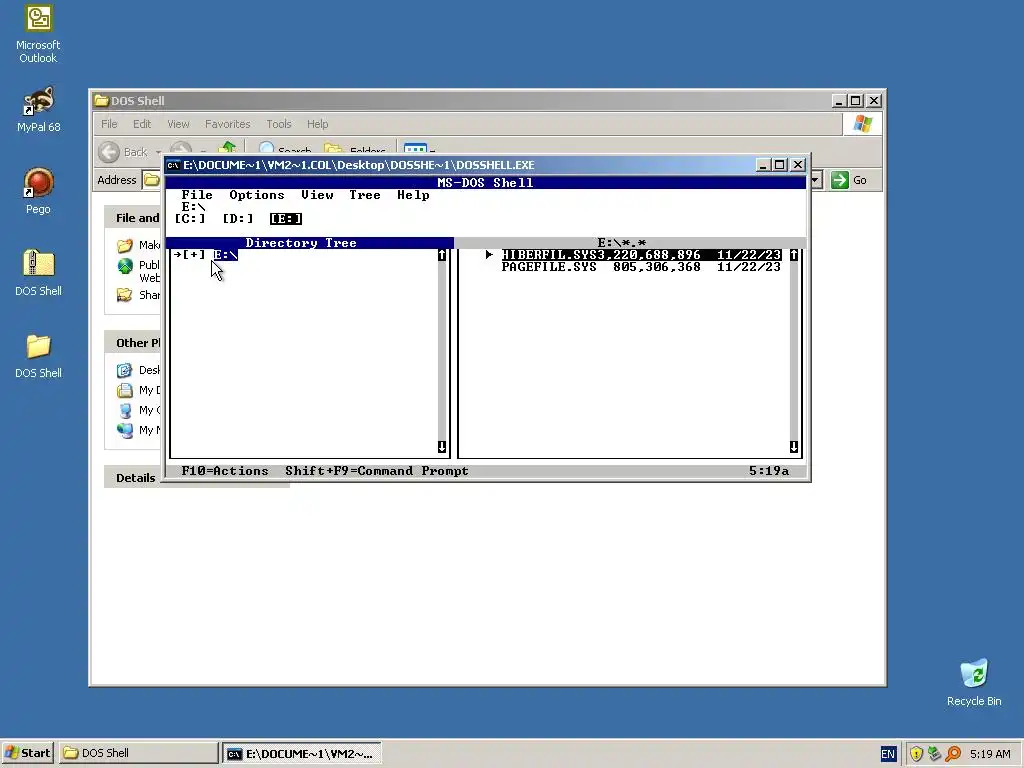Screen dimensions: 1024x768
Task: Click the file list scroll up arrow
Action: pos(794,255)
